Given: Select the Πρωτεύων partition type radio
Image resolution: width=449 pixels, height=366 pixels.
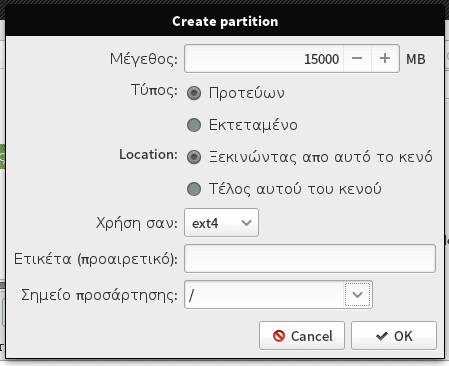Looking at the screenshot, I should click(194, 93).
